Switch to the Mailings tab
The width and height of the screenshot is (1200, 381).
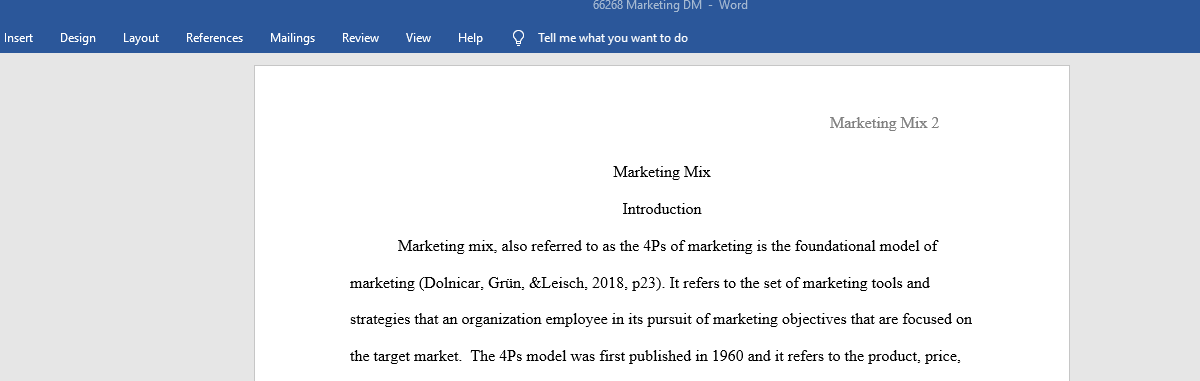click(292, 38)
